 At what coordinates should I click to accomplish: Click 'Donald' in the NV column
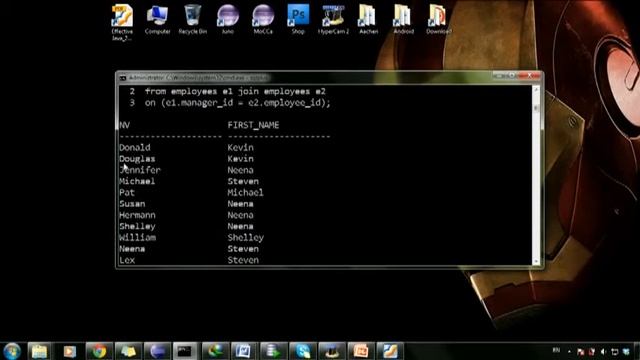coord(135,147)
